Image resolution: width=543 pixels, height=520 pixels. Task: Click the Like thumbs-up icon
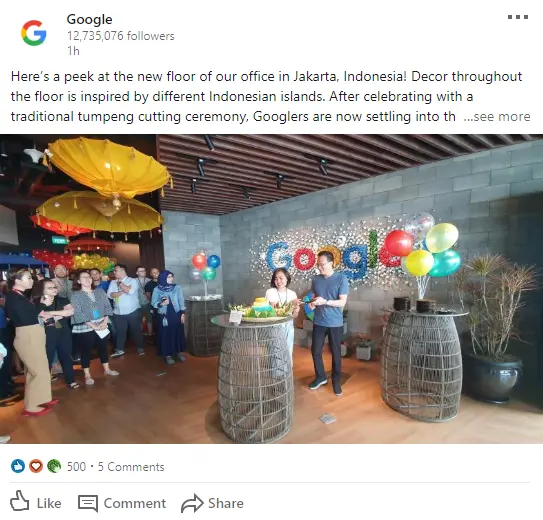point(19,501)
